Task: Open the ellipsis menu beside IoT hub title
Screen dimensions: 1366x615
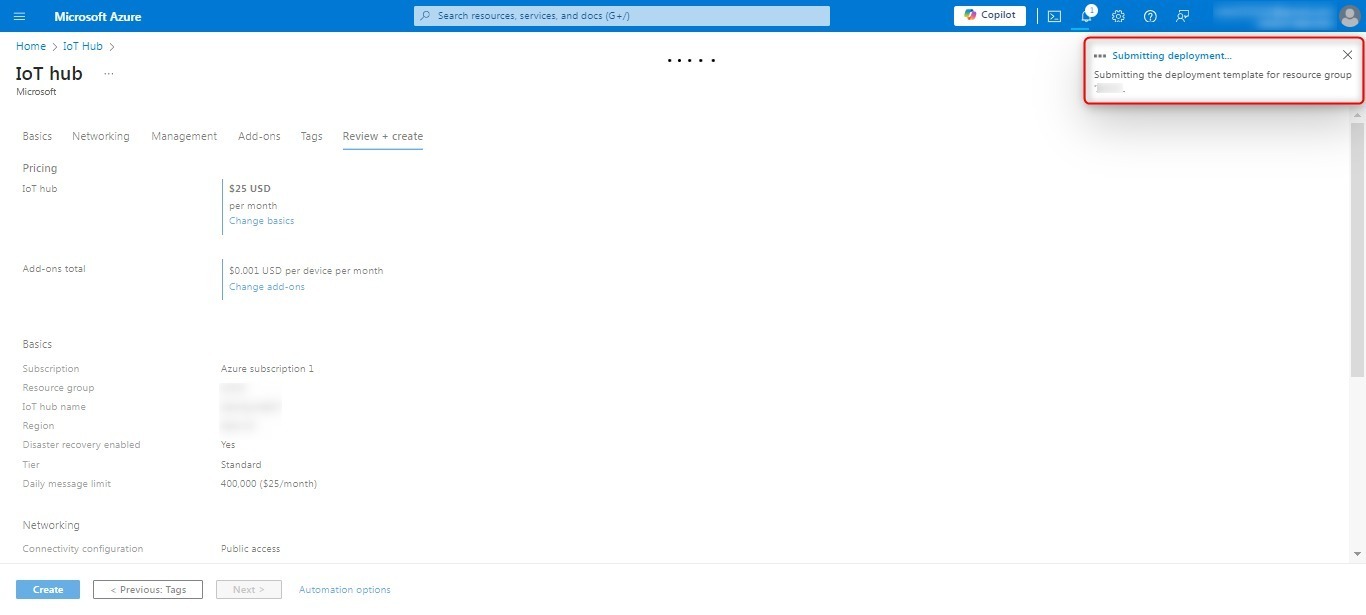Action: [109, 74]
